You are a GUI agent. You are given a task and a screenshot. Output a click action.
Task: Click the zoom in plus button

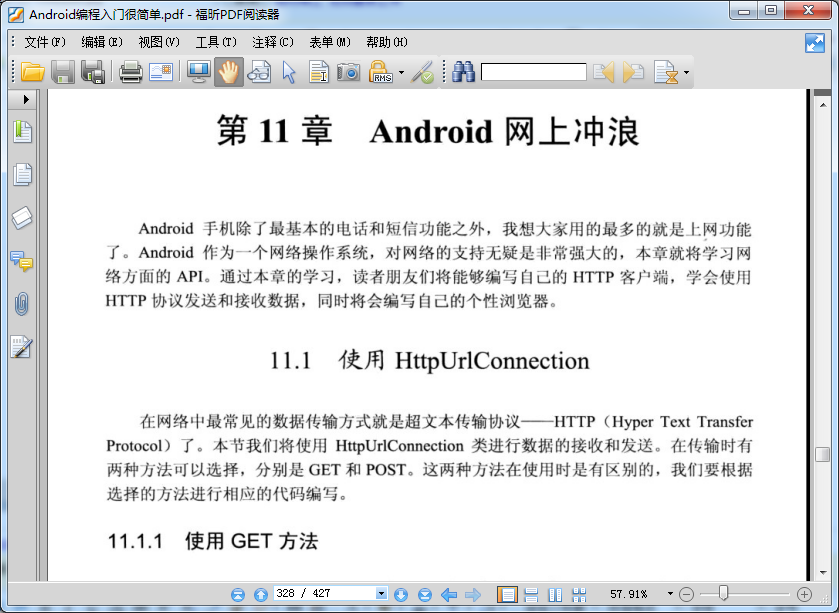pyautogui.click(x=804, y=594)
